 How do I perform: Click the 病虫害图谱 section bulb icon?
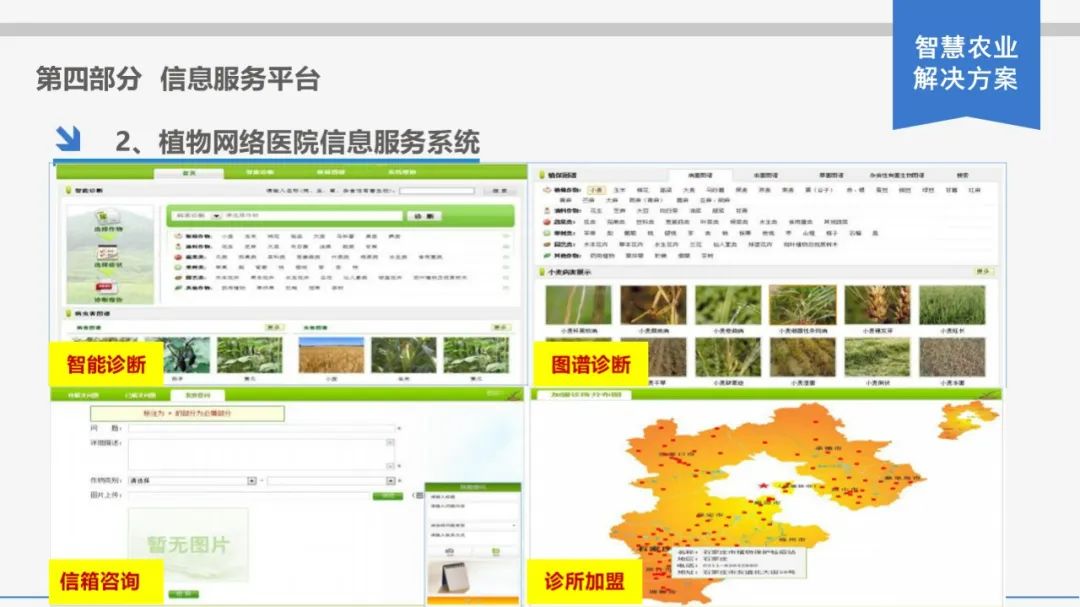[x=68, y=313]
